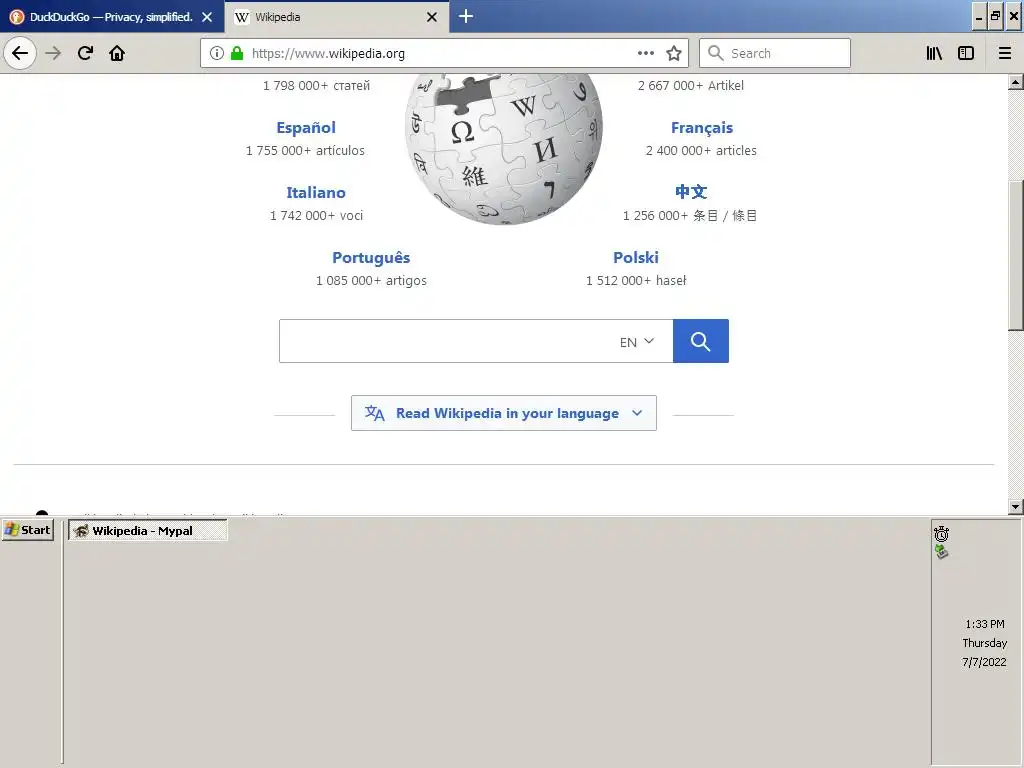Click the 2 667 000+ Artikel text
The image size is (1024, 768).
pos(691,86)
